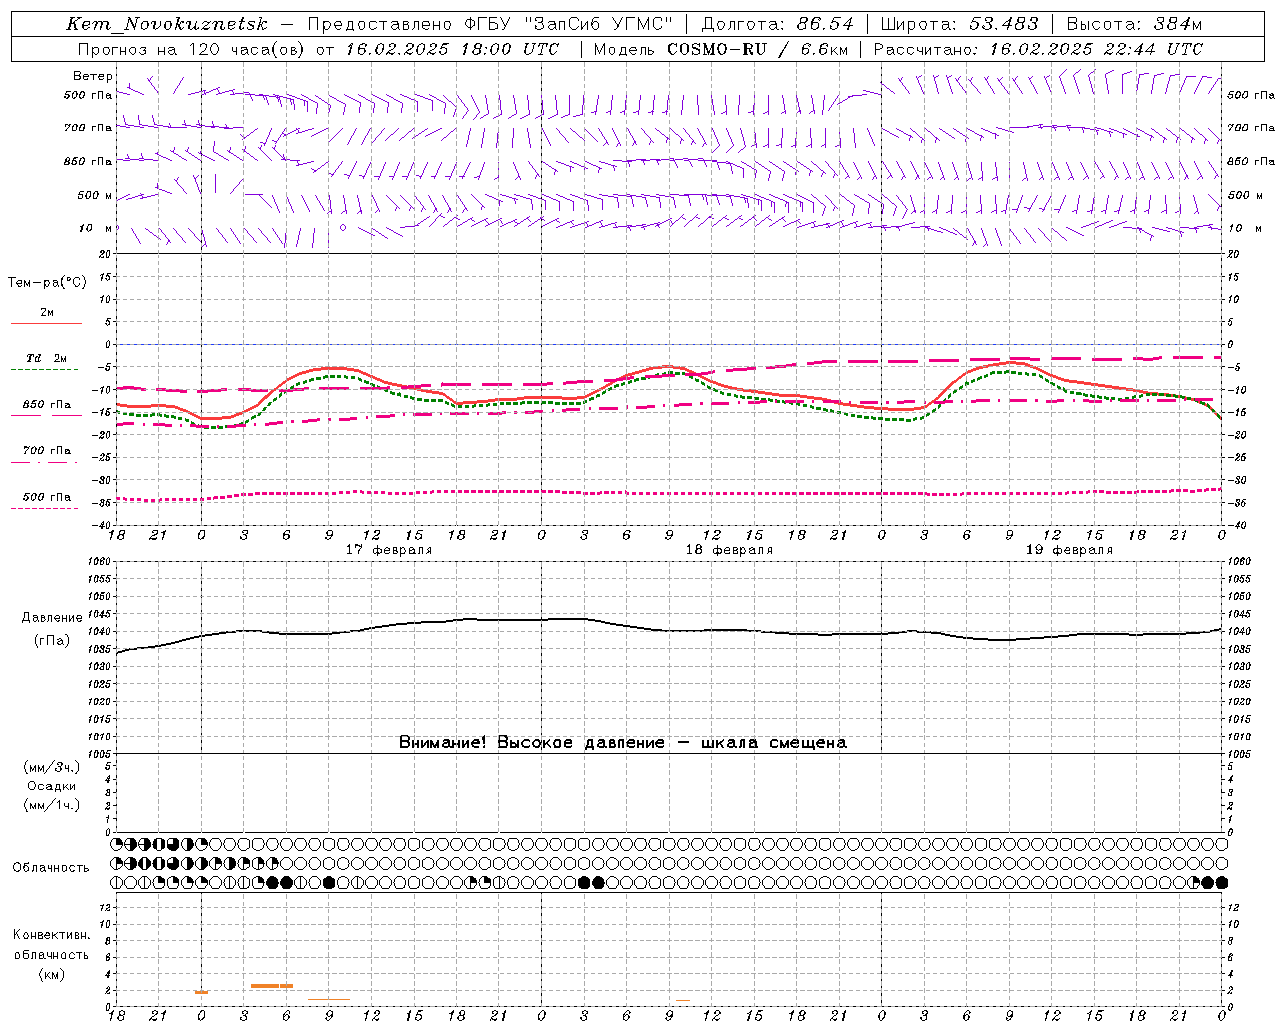1280x1024 pixels.
Task: Click the right 500 гПа wind level label
Action: pos(1251,95)
